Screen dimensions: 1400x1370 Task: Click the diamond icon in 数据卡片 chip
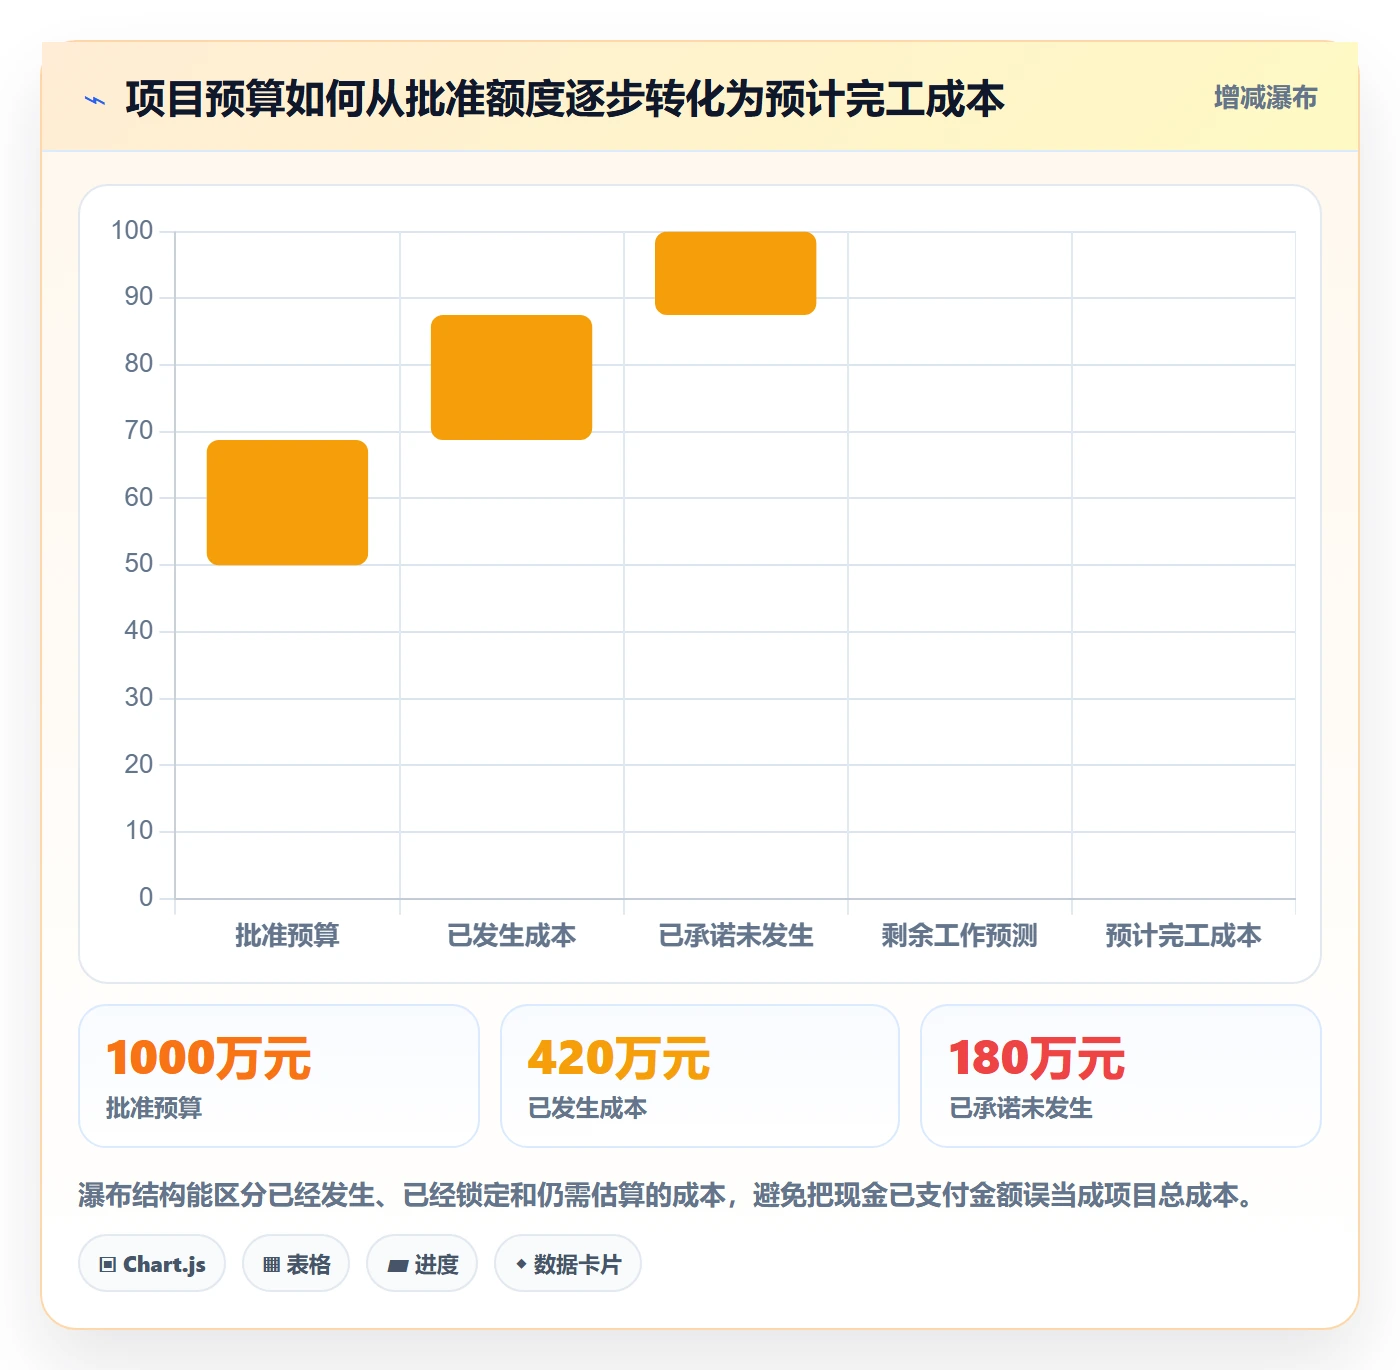tap(521, 1264)
